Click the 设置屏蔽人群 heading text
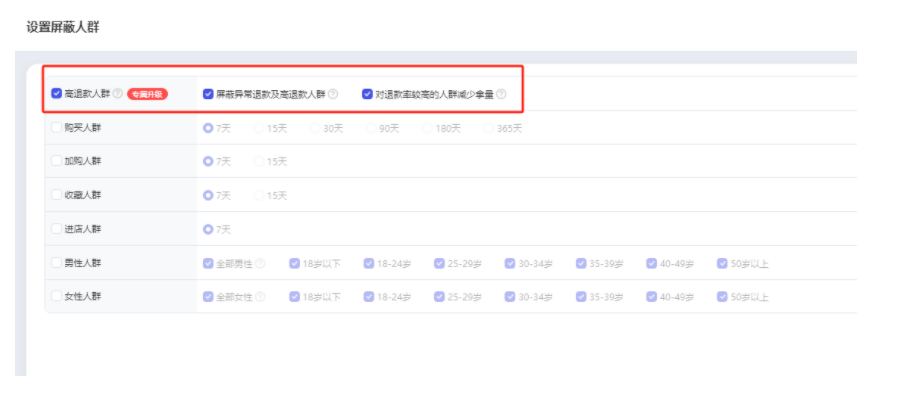Viewport: 909px width, 393px height. pos(63,27)
